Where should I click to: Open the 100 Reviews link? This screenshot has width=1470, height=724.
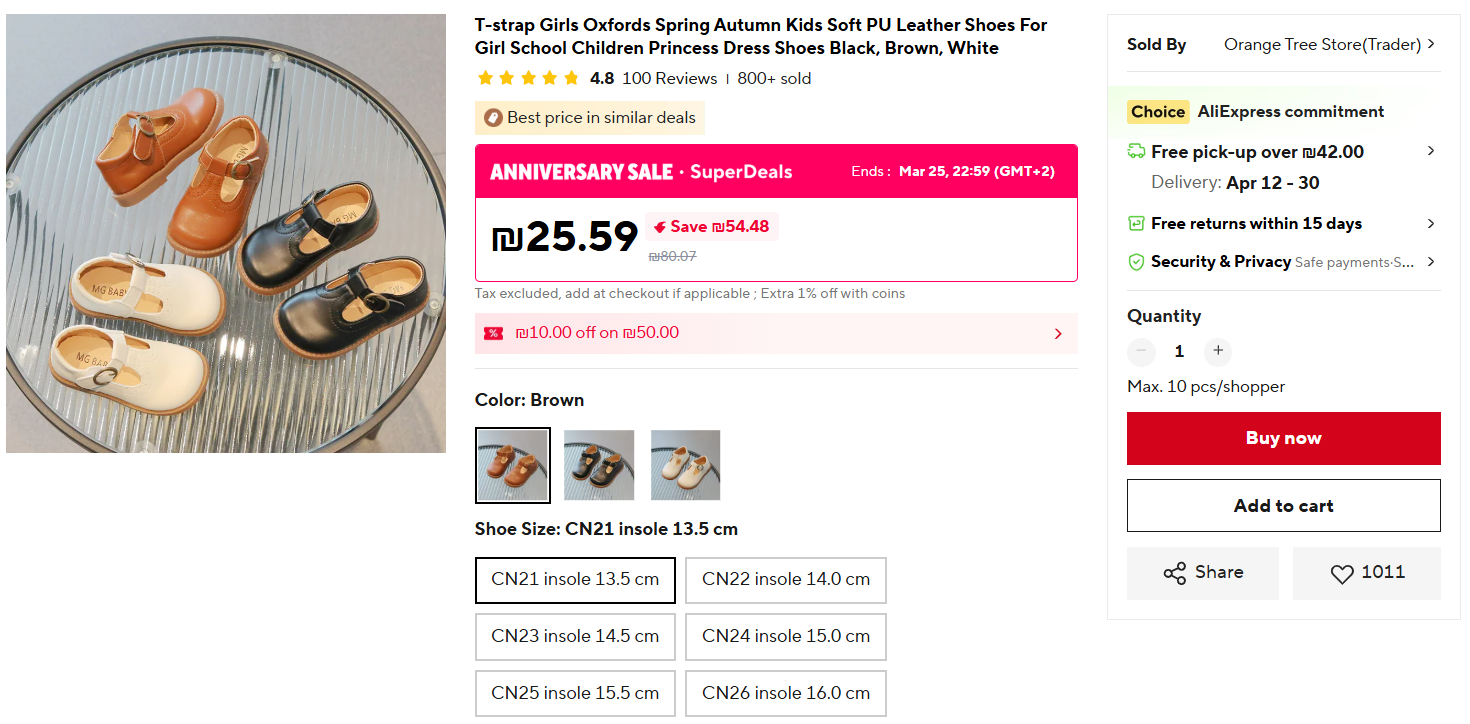tap(669, 78)
